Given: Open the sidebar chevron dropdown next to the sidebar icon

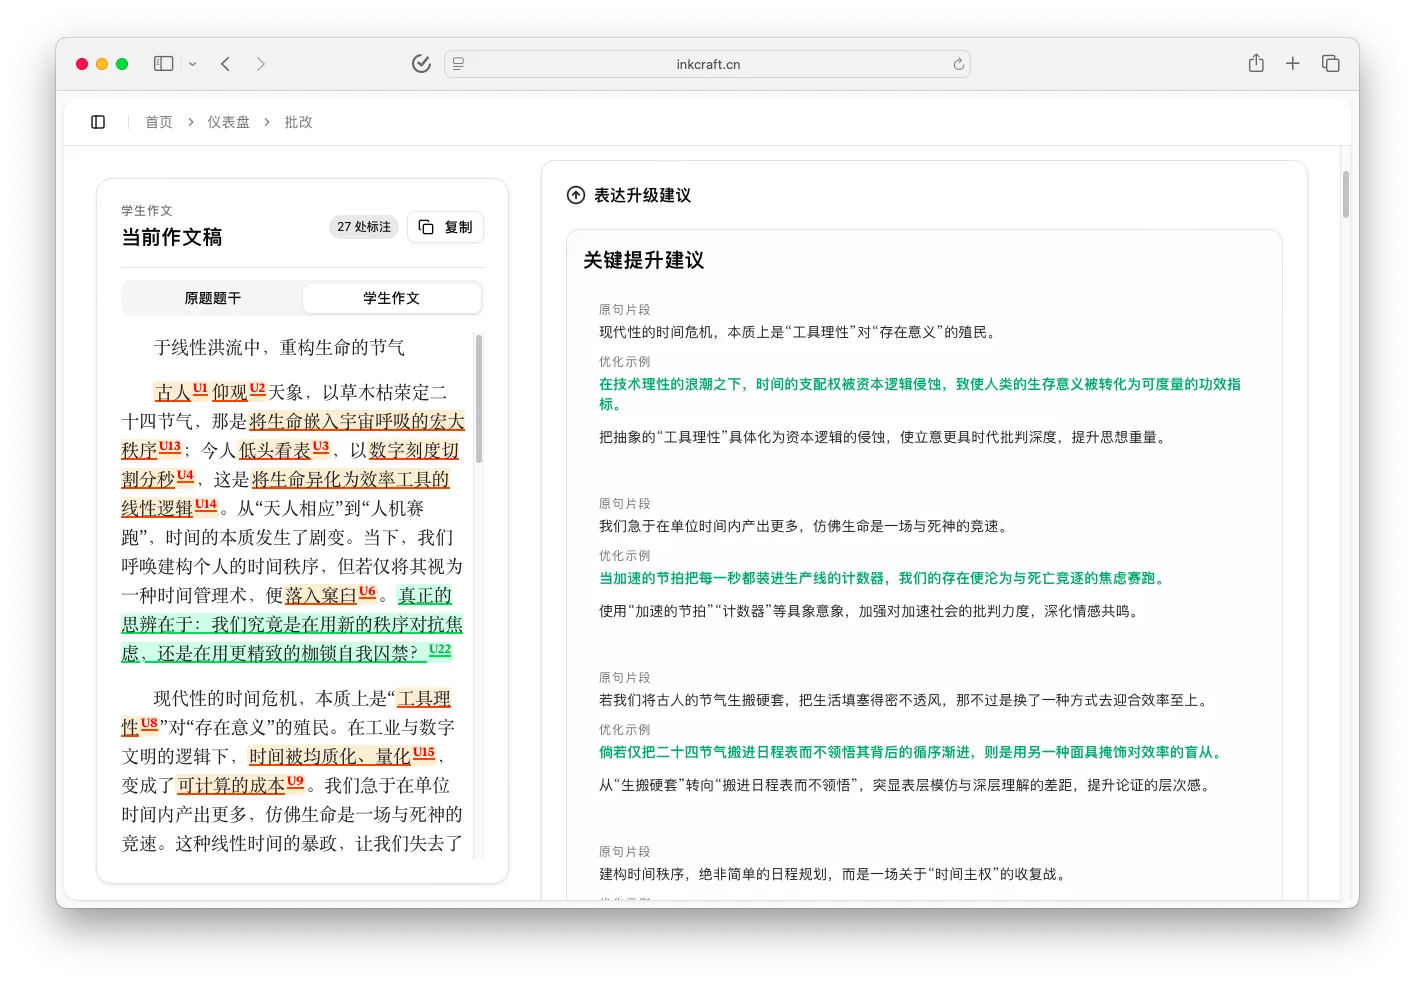Looking at the screenshot, I should (x=191, y=63).
